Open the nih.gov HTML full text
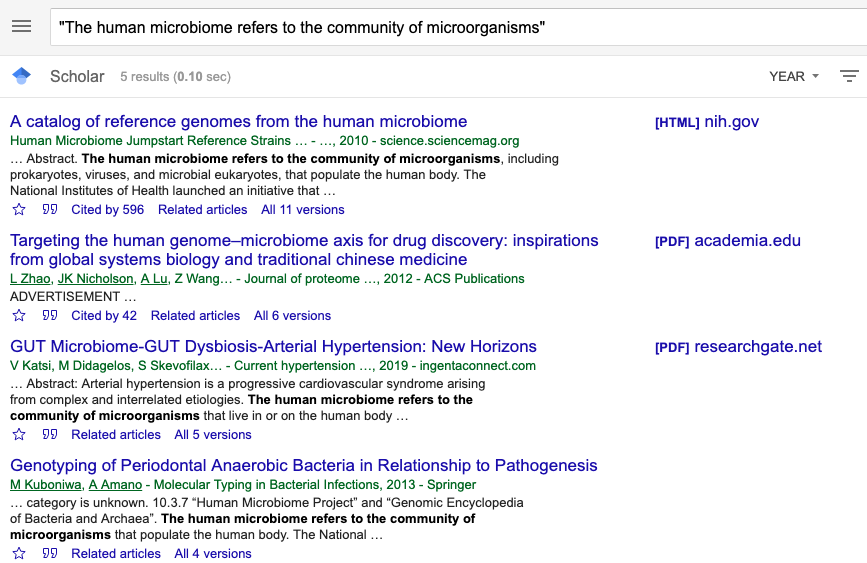Screen dimensions: 867x563 (707, 122)
